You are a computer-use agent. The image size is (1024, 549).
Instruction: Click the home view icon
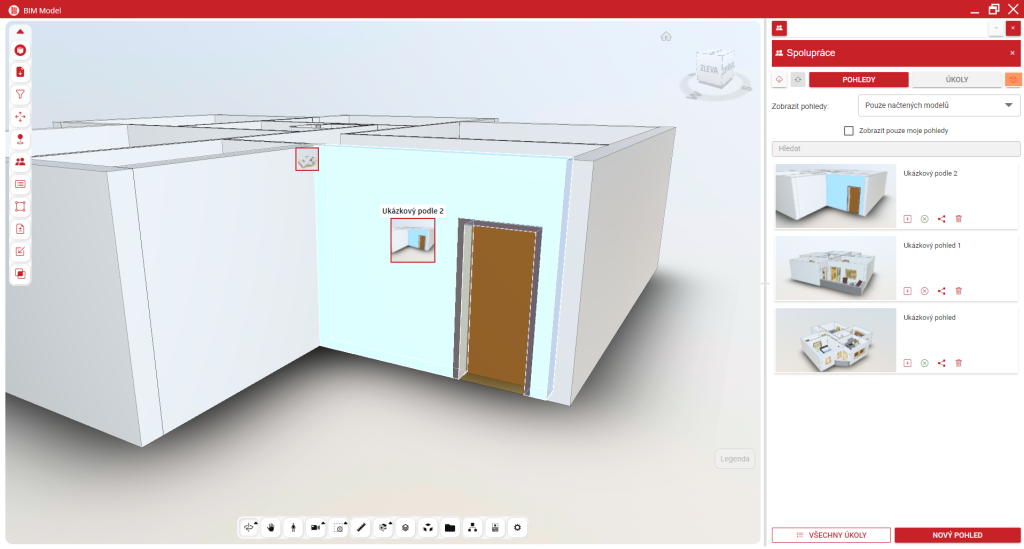point(666,37)
